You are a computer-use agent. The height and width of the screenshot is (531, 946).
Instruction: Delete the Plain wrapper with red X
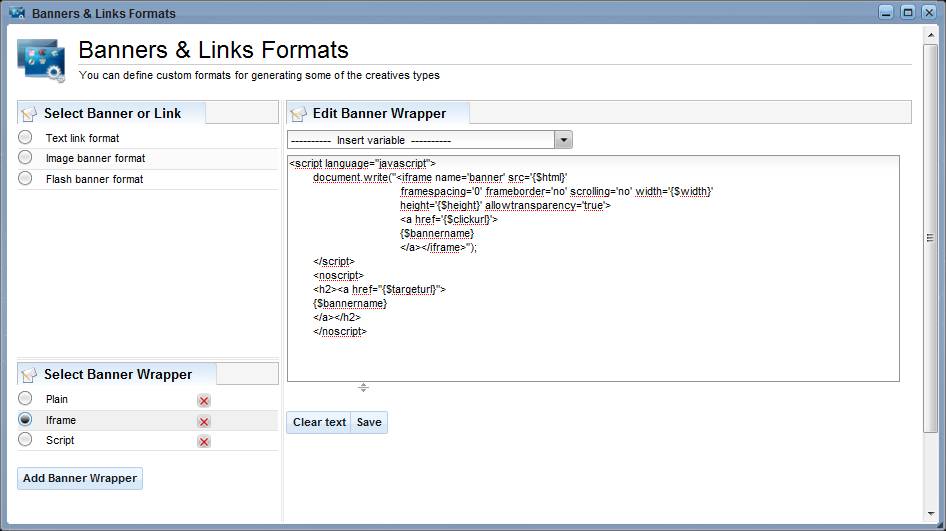[204, 401]
